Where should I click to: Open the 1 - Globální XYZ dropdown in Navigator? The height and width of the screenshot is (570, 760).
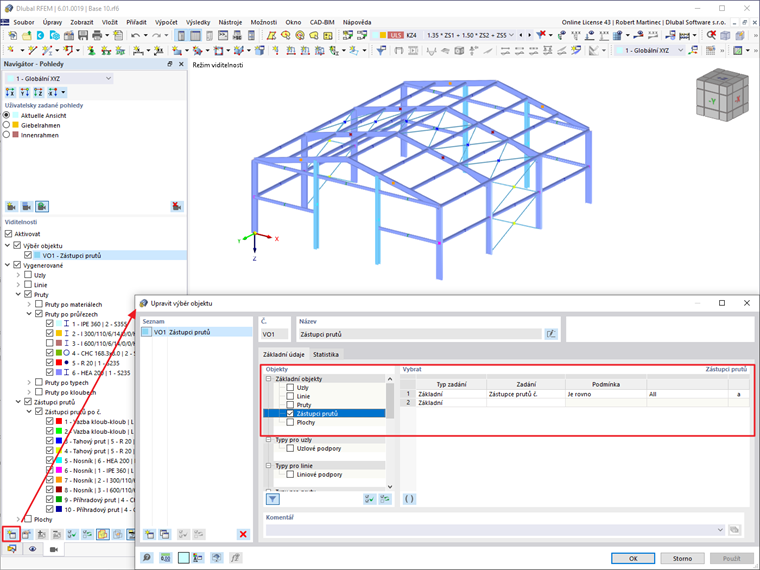pos(59,79)
